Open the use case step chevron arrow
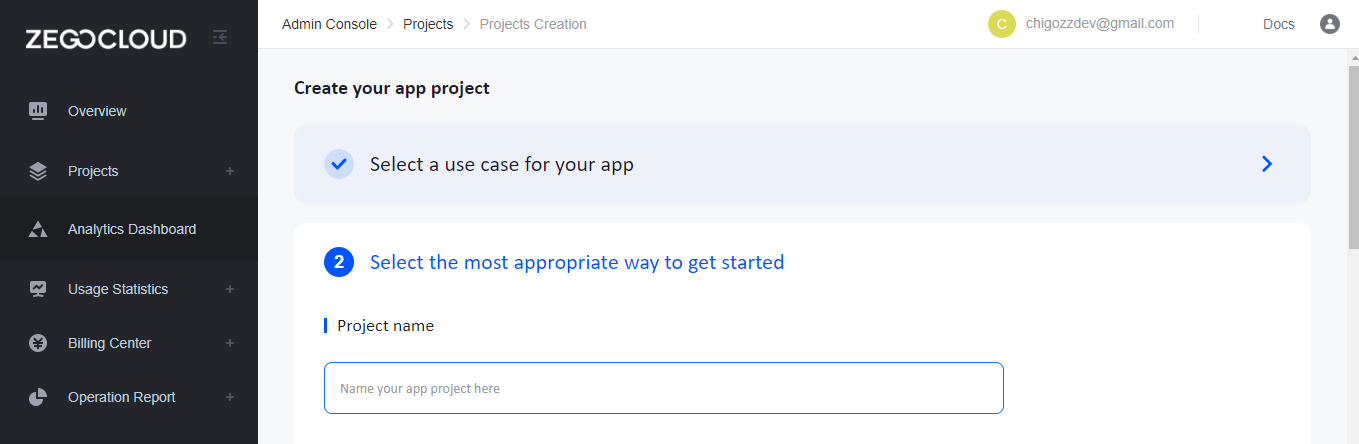Image resolution: width=1359 pixels, height=444 pixels. pyautogui.click(x=1266, y=164)
